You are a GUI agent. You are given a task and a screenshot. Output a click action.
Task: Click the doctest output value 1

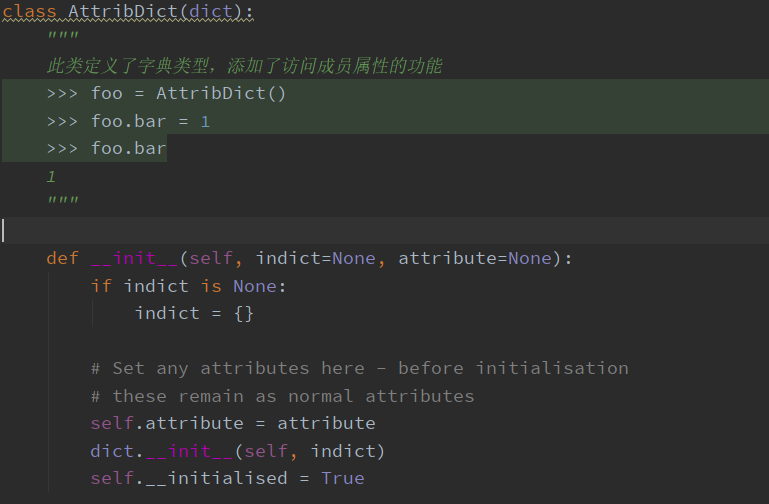(x=51, y=177)
